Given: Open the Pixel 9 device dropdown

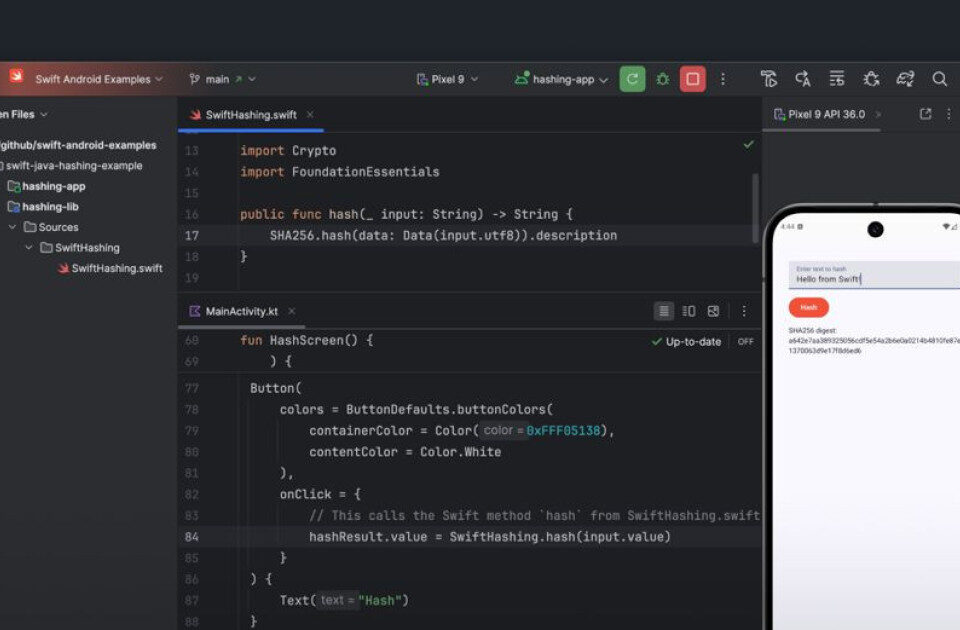Looking at the screenshot, I should [447, 79].
